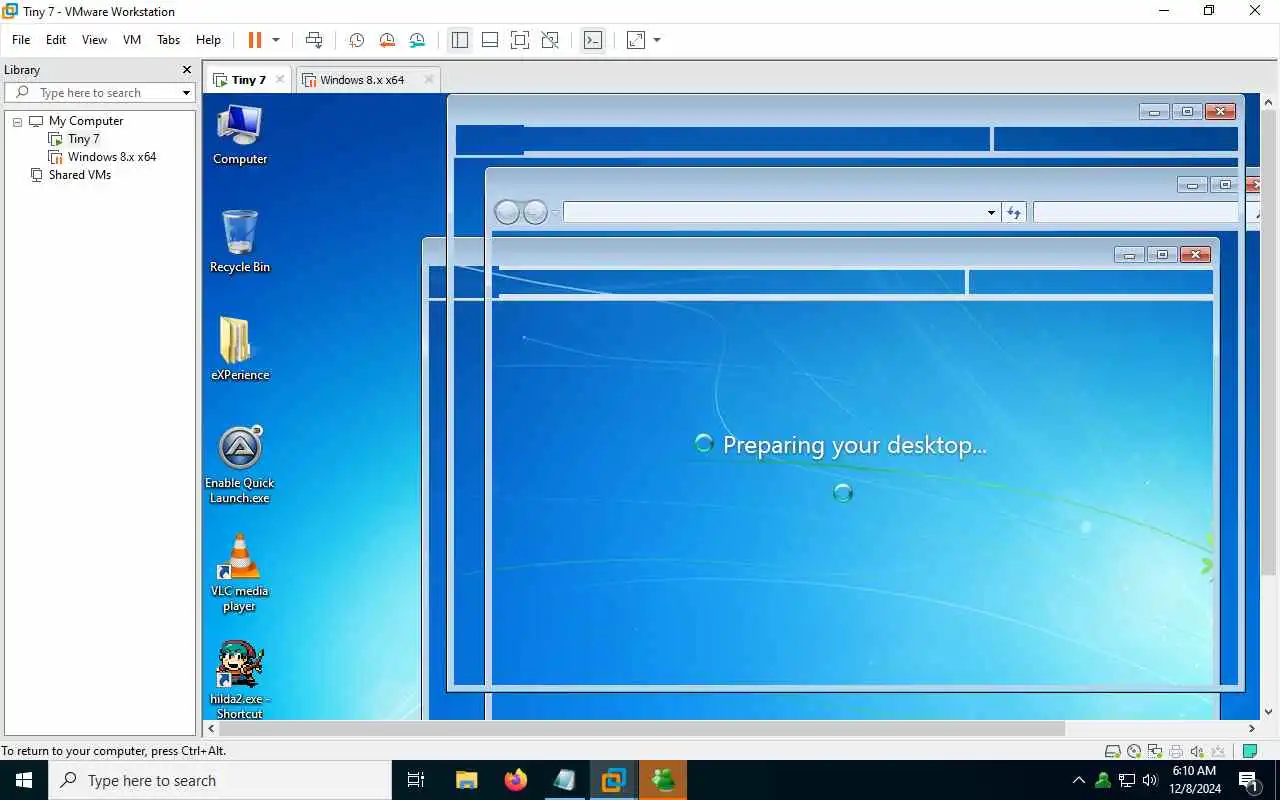Click the back navigation button in the guest window

coord(508,212)
